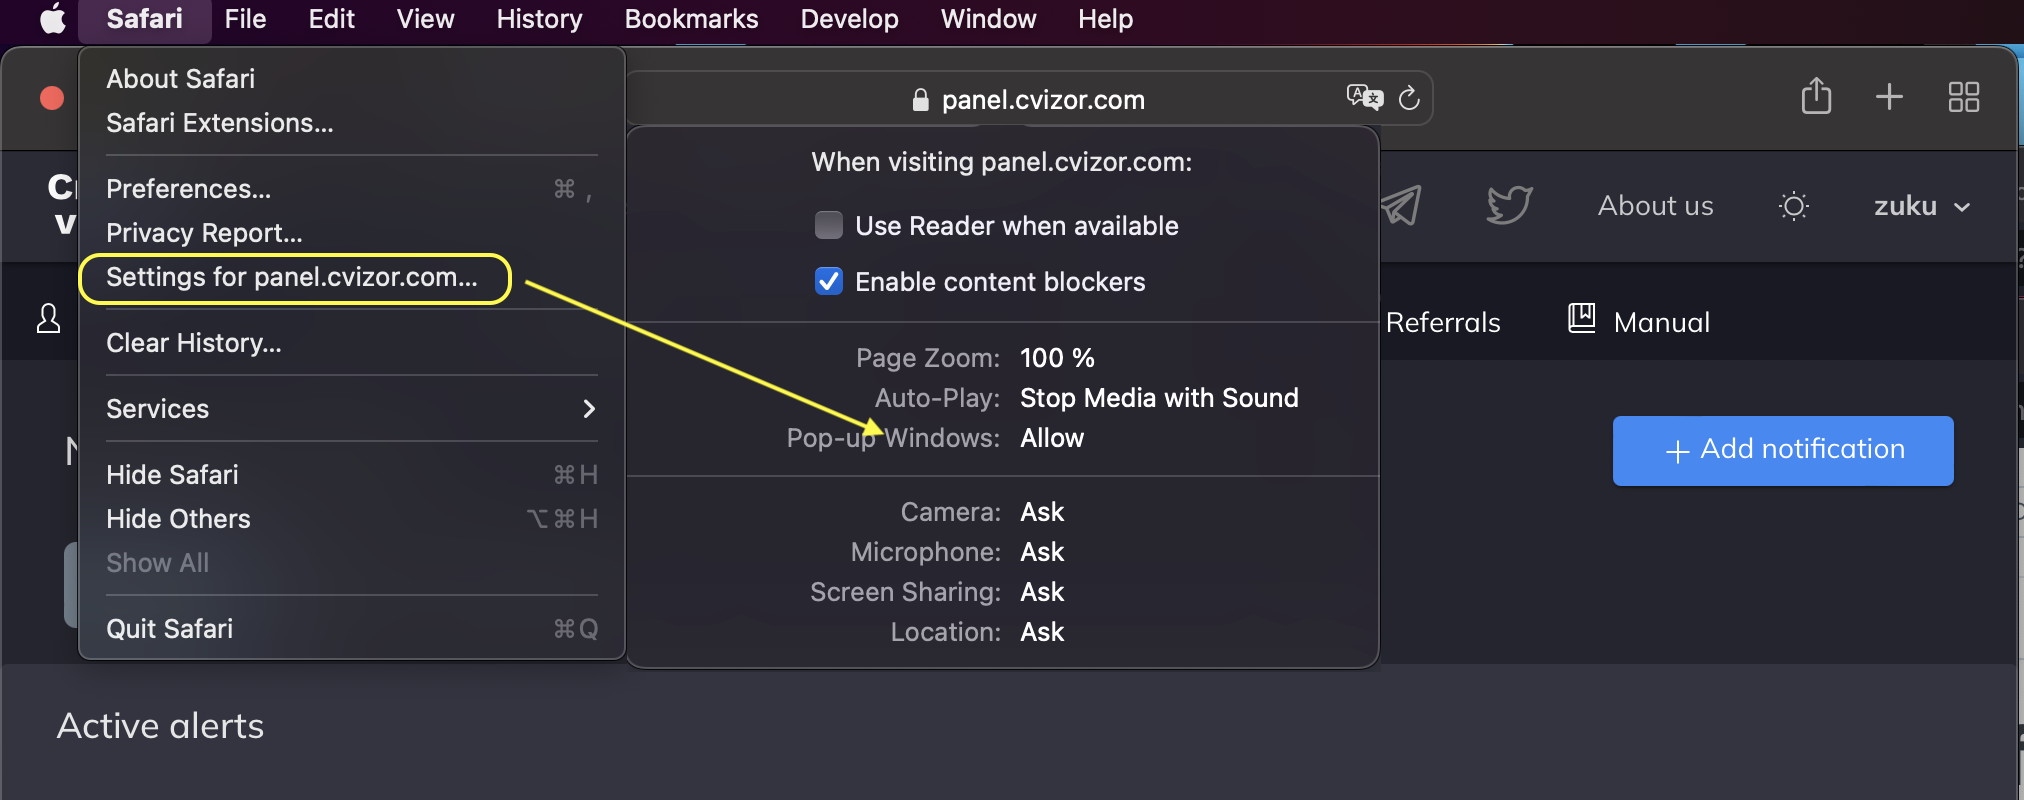
Task: Open the Apple menu
Action: coord(52,19)
